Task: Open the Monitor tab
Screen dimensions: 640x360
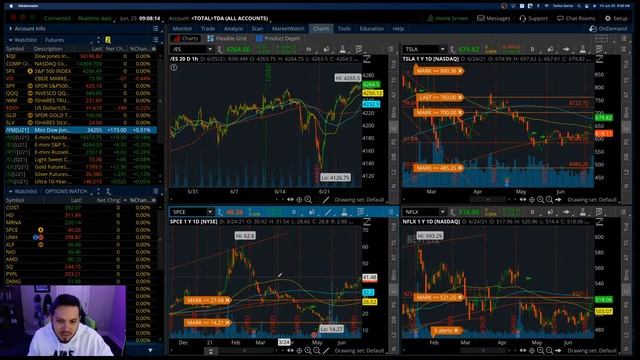Action: point(182,29)
